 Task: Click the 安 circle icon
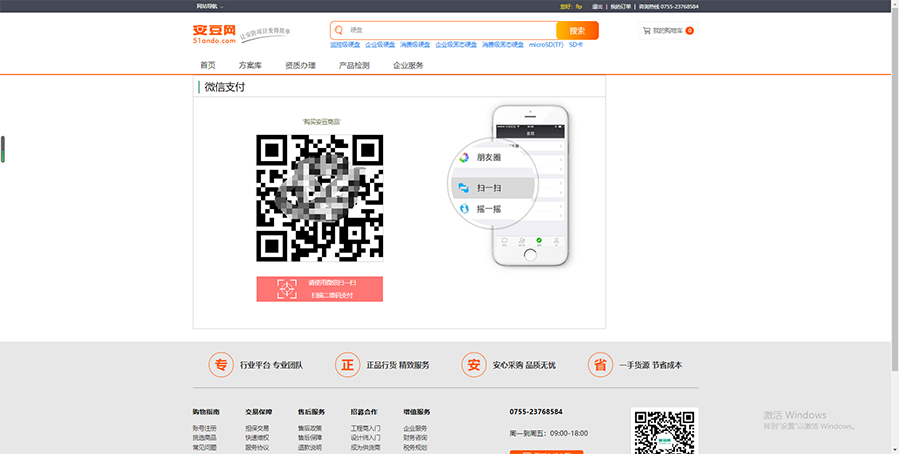(x=474, y=365)
